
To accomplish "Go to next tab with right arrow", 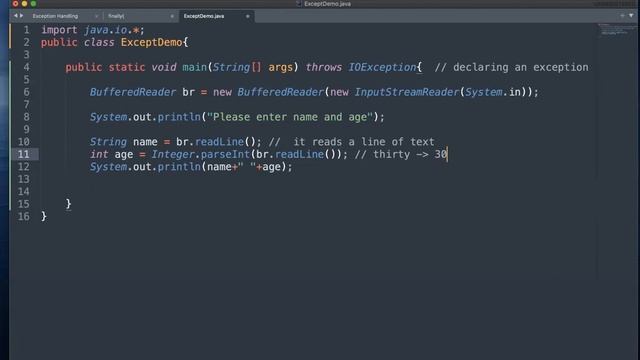I will click(22, 16).
